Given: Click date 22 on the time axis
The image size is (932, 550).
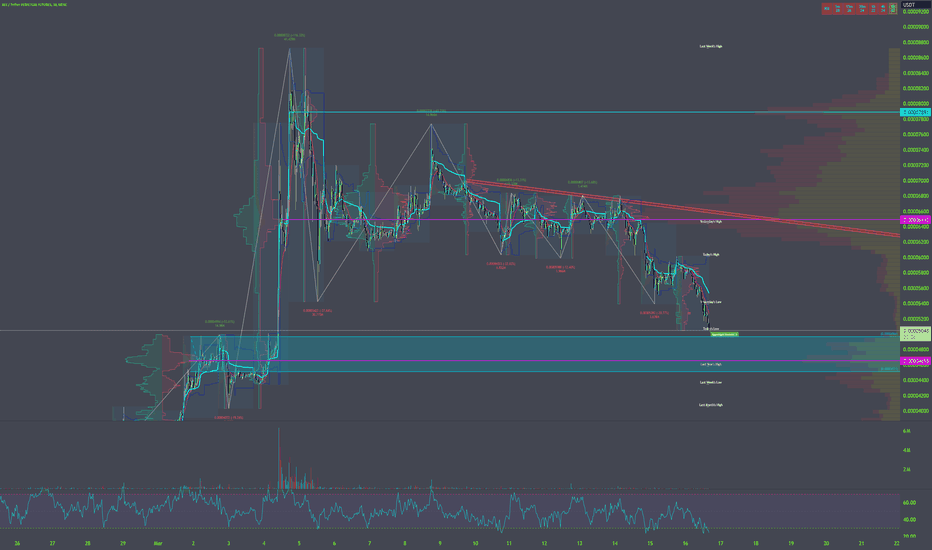Looking at the screenshot, I should click(x=896, y=543).
